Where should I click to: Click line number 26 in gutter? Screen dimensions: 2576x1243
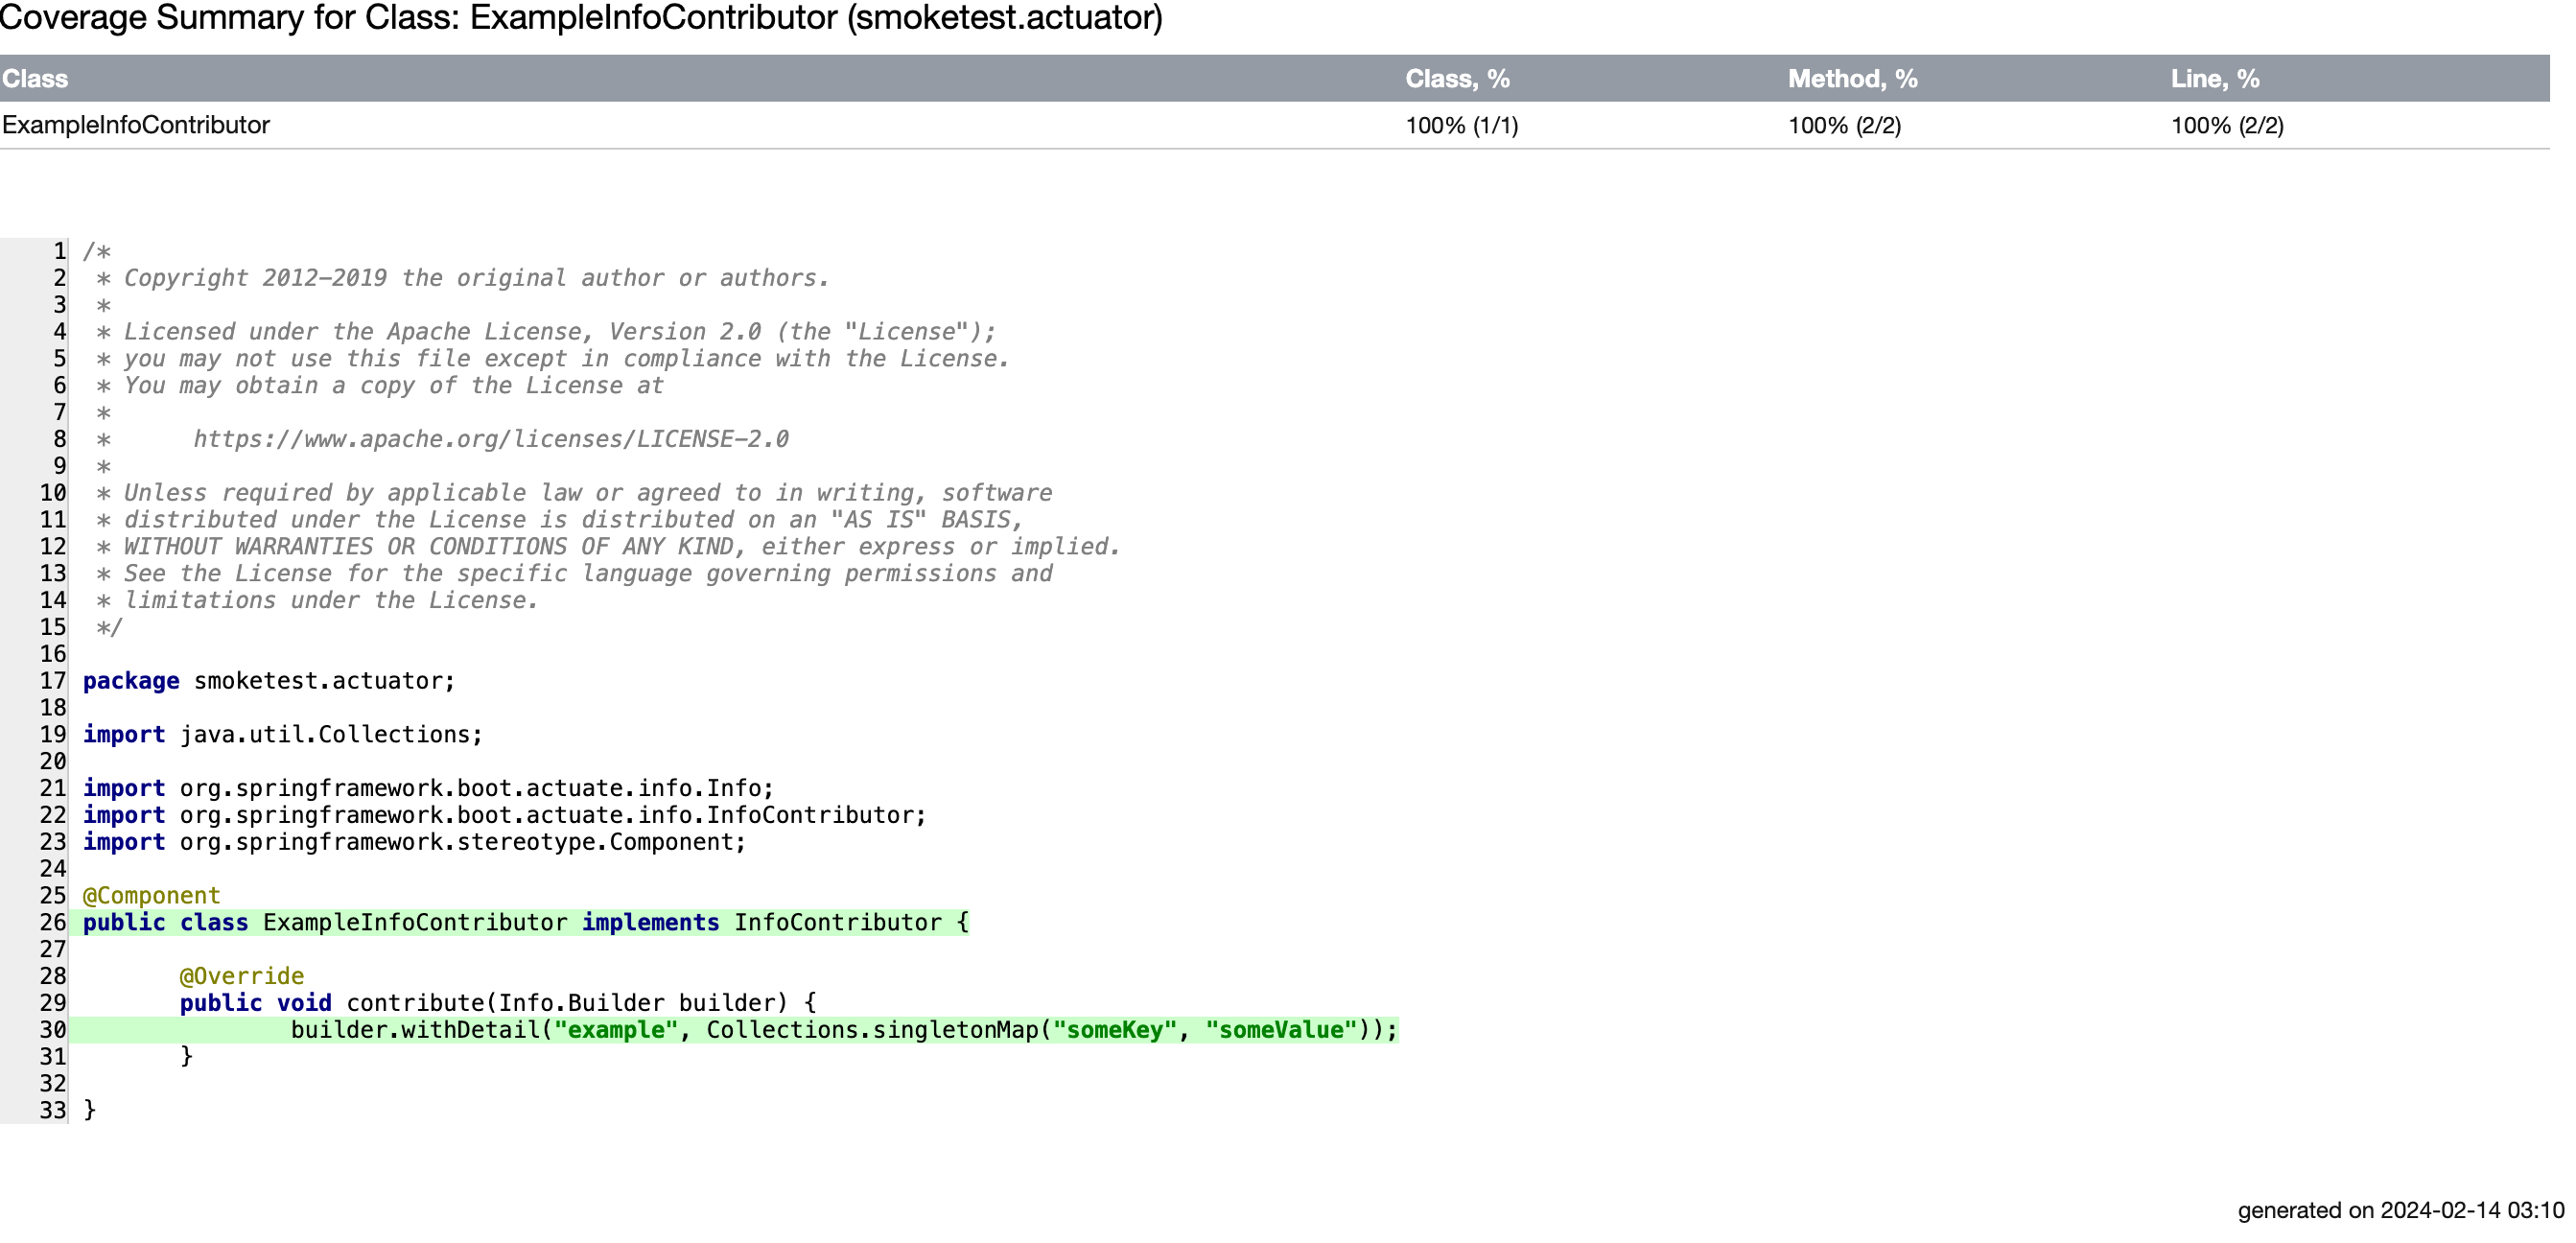tap(53, 922)
